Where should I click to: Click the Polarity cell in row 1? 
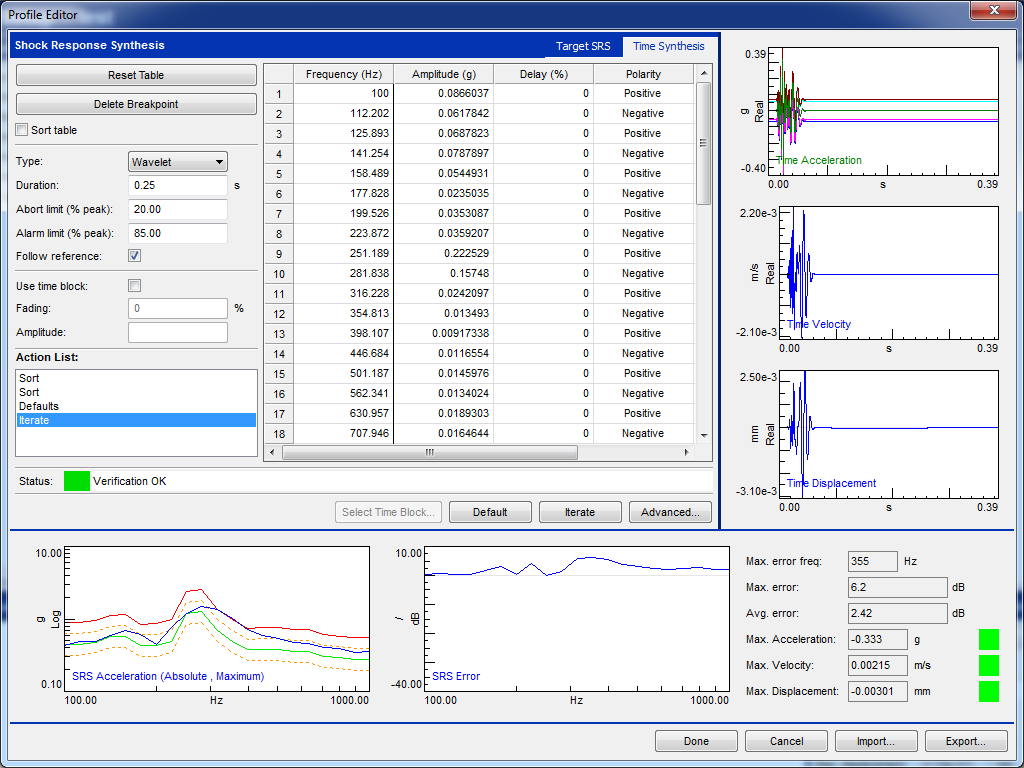point(642,93)
